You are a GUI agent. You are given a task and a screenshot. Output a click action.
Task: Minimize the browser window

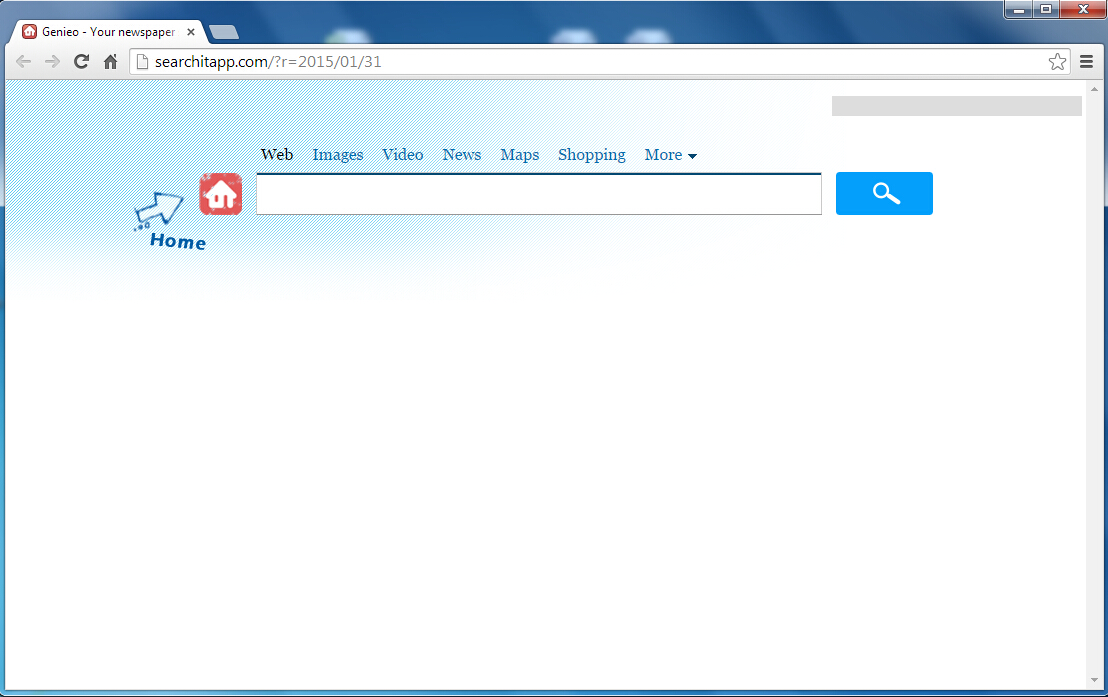pyautogui.click(x=1019, y=9)
